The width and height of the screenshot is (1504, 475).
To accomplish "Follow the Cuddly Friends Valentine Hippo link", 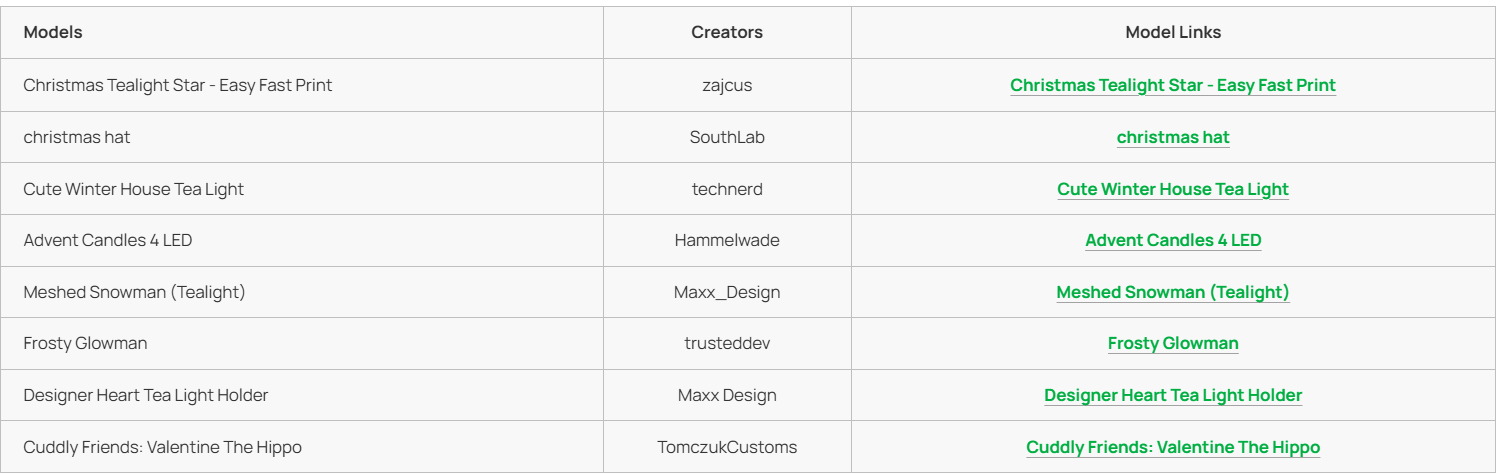I will click(1173, 447).
